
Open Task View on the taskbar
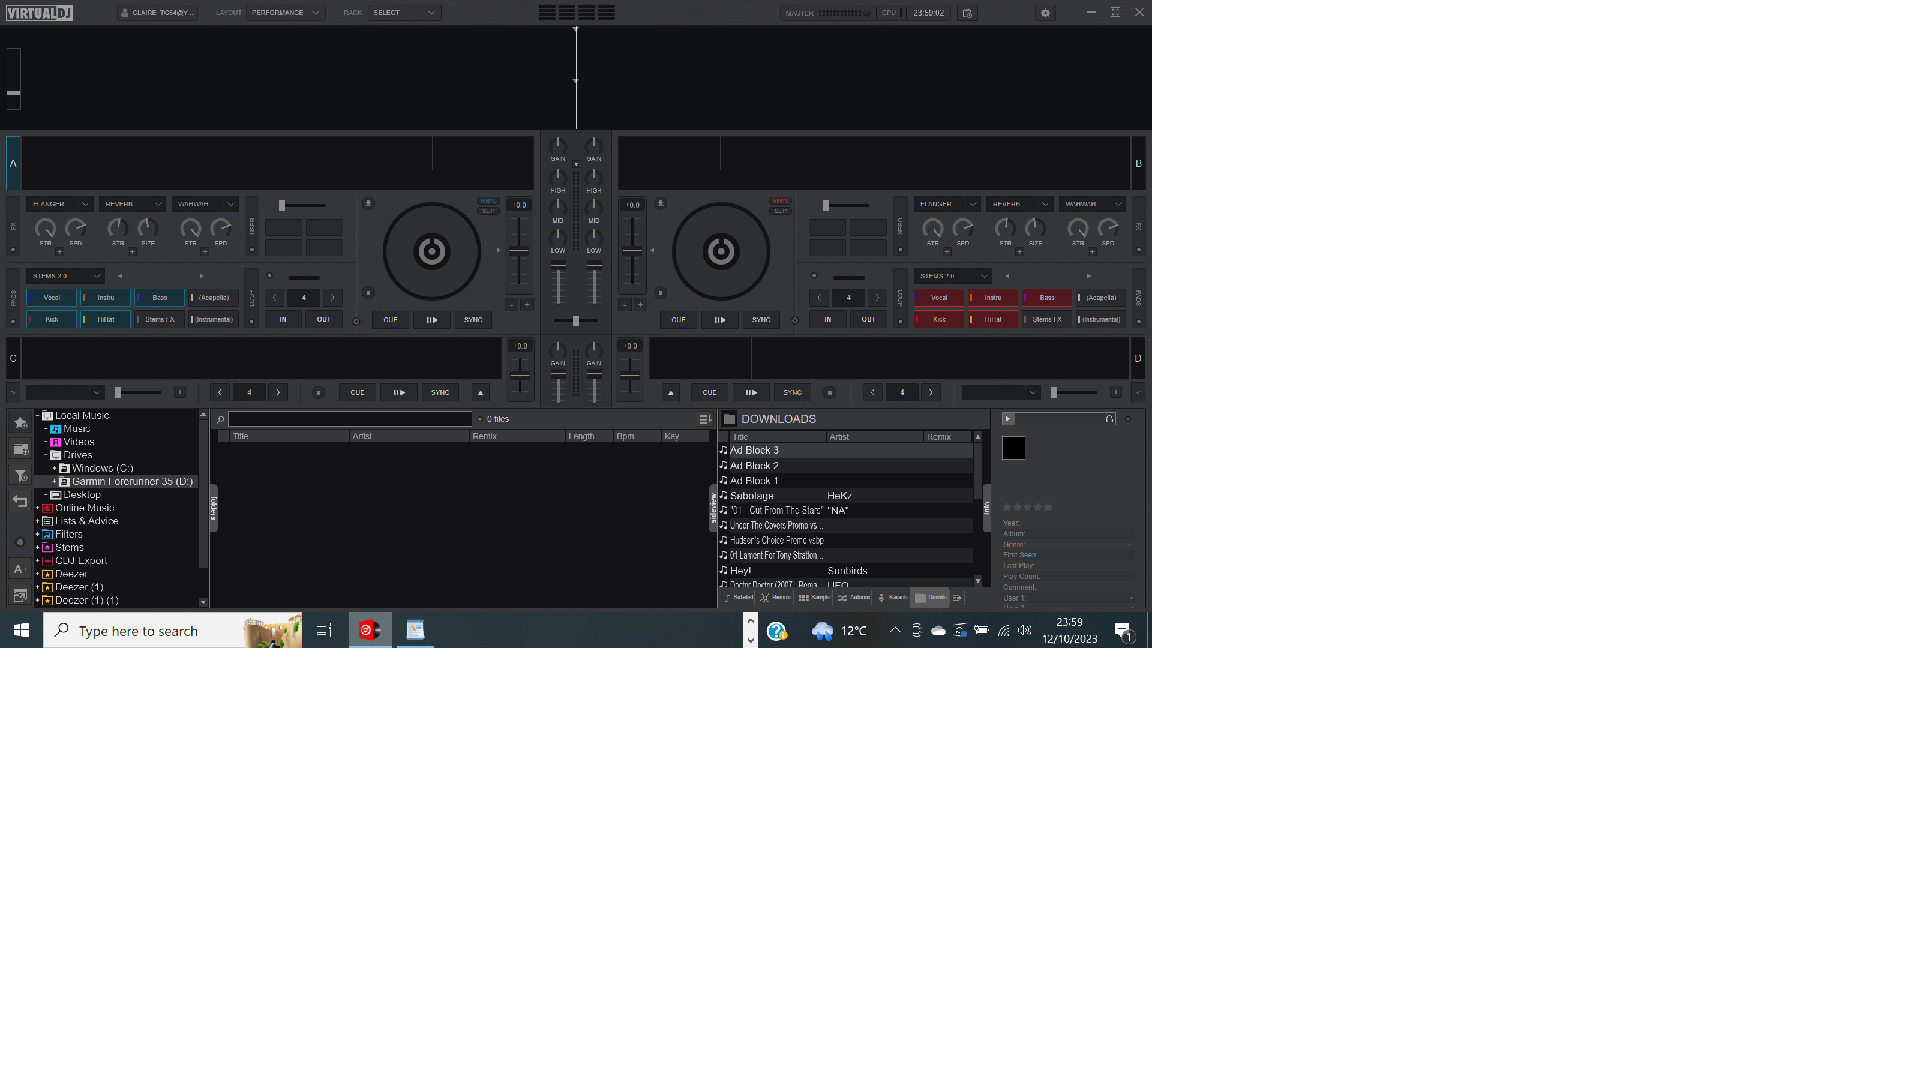pos(324,630)
